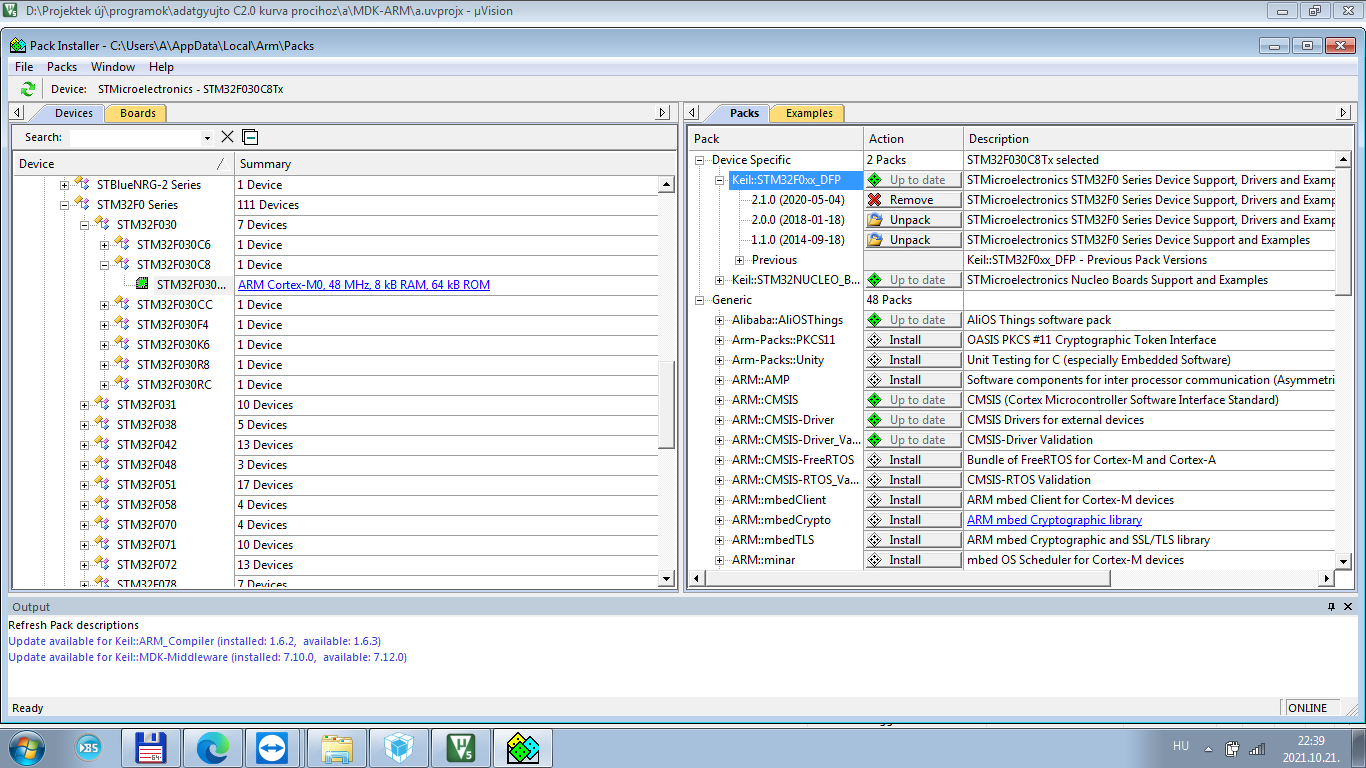Click the Windows Start button
This screenshot has width=1366, height=768.
(25, 747)
